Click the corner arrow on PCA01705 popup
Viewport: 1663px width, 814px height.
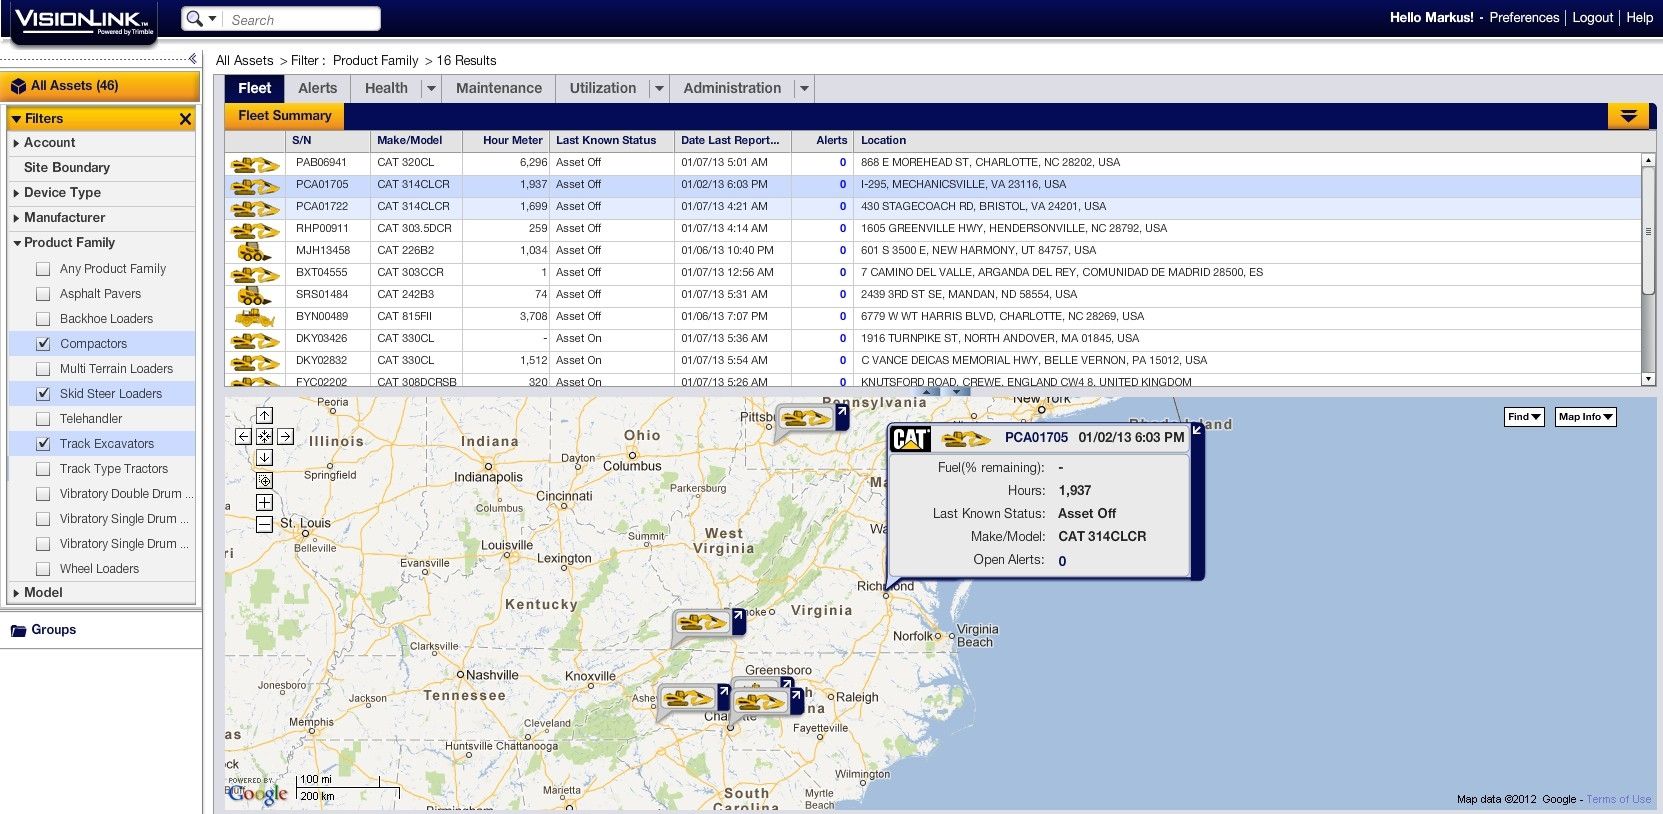(1196, 430)
